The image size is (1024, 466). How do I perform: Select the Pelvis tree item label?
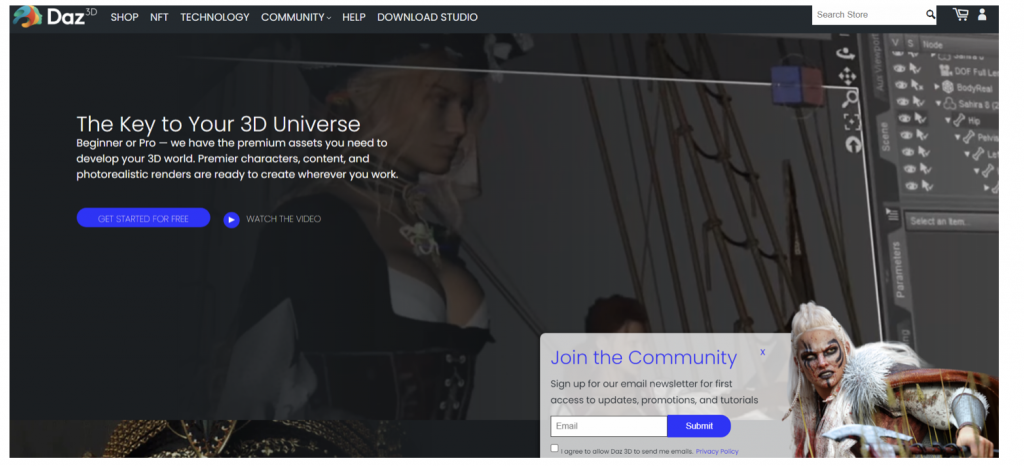987,137
